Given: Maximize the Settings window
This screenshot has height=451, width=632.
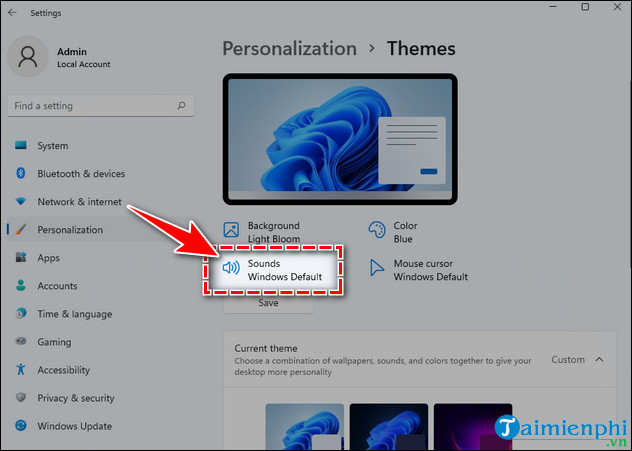Looking at the screenshot, I should point(585,7).
